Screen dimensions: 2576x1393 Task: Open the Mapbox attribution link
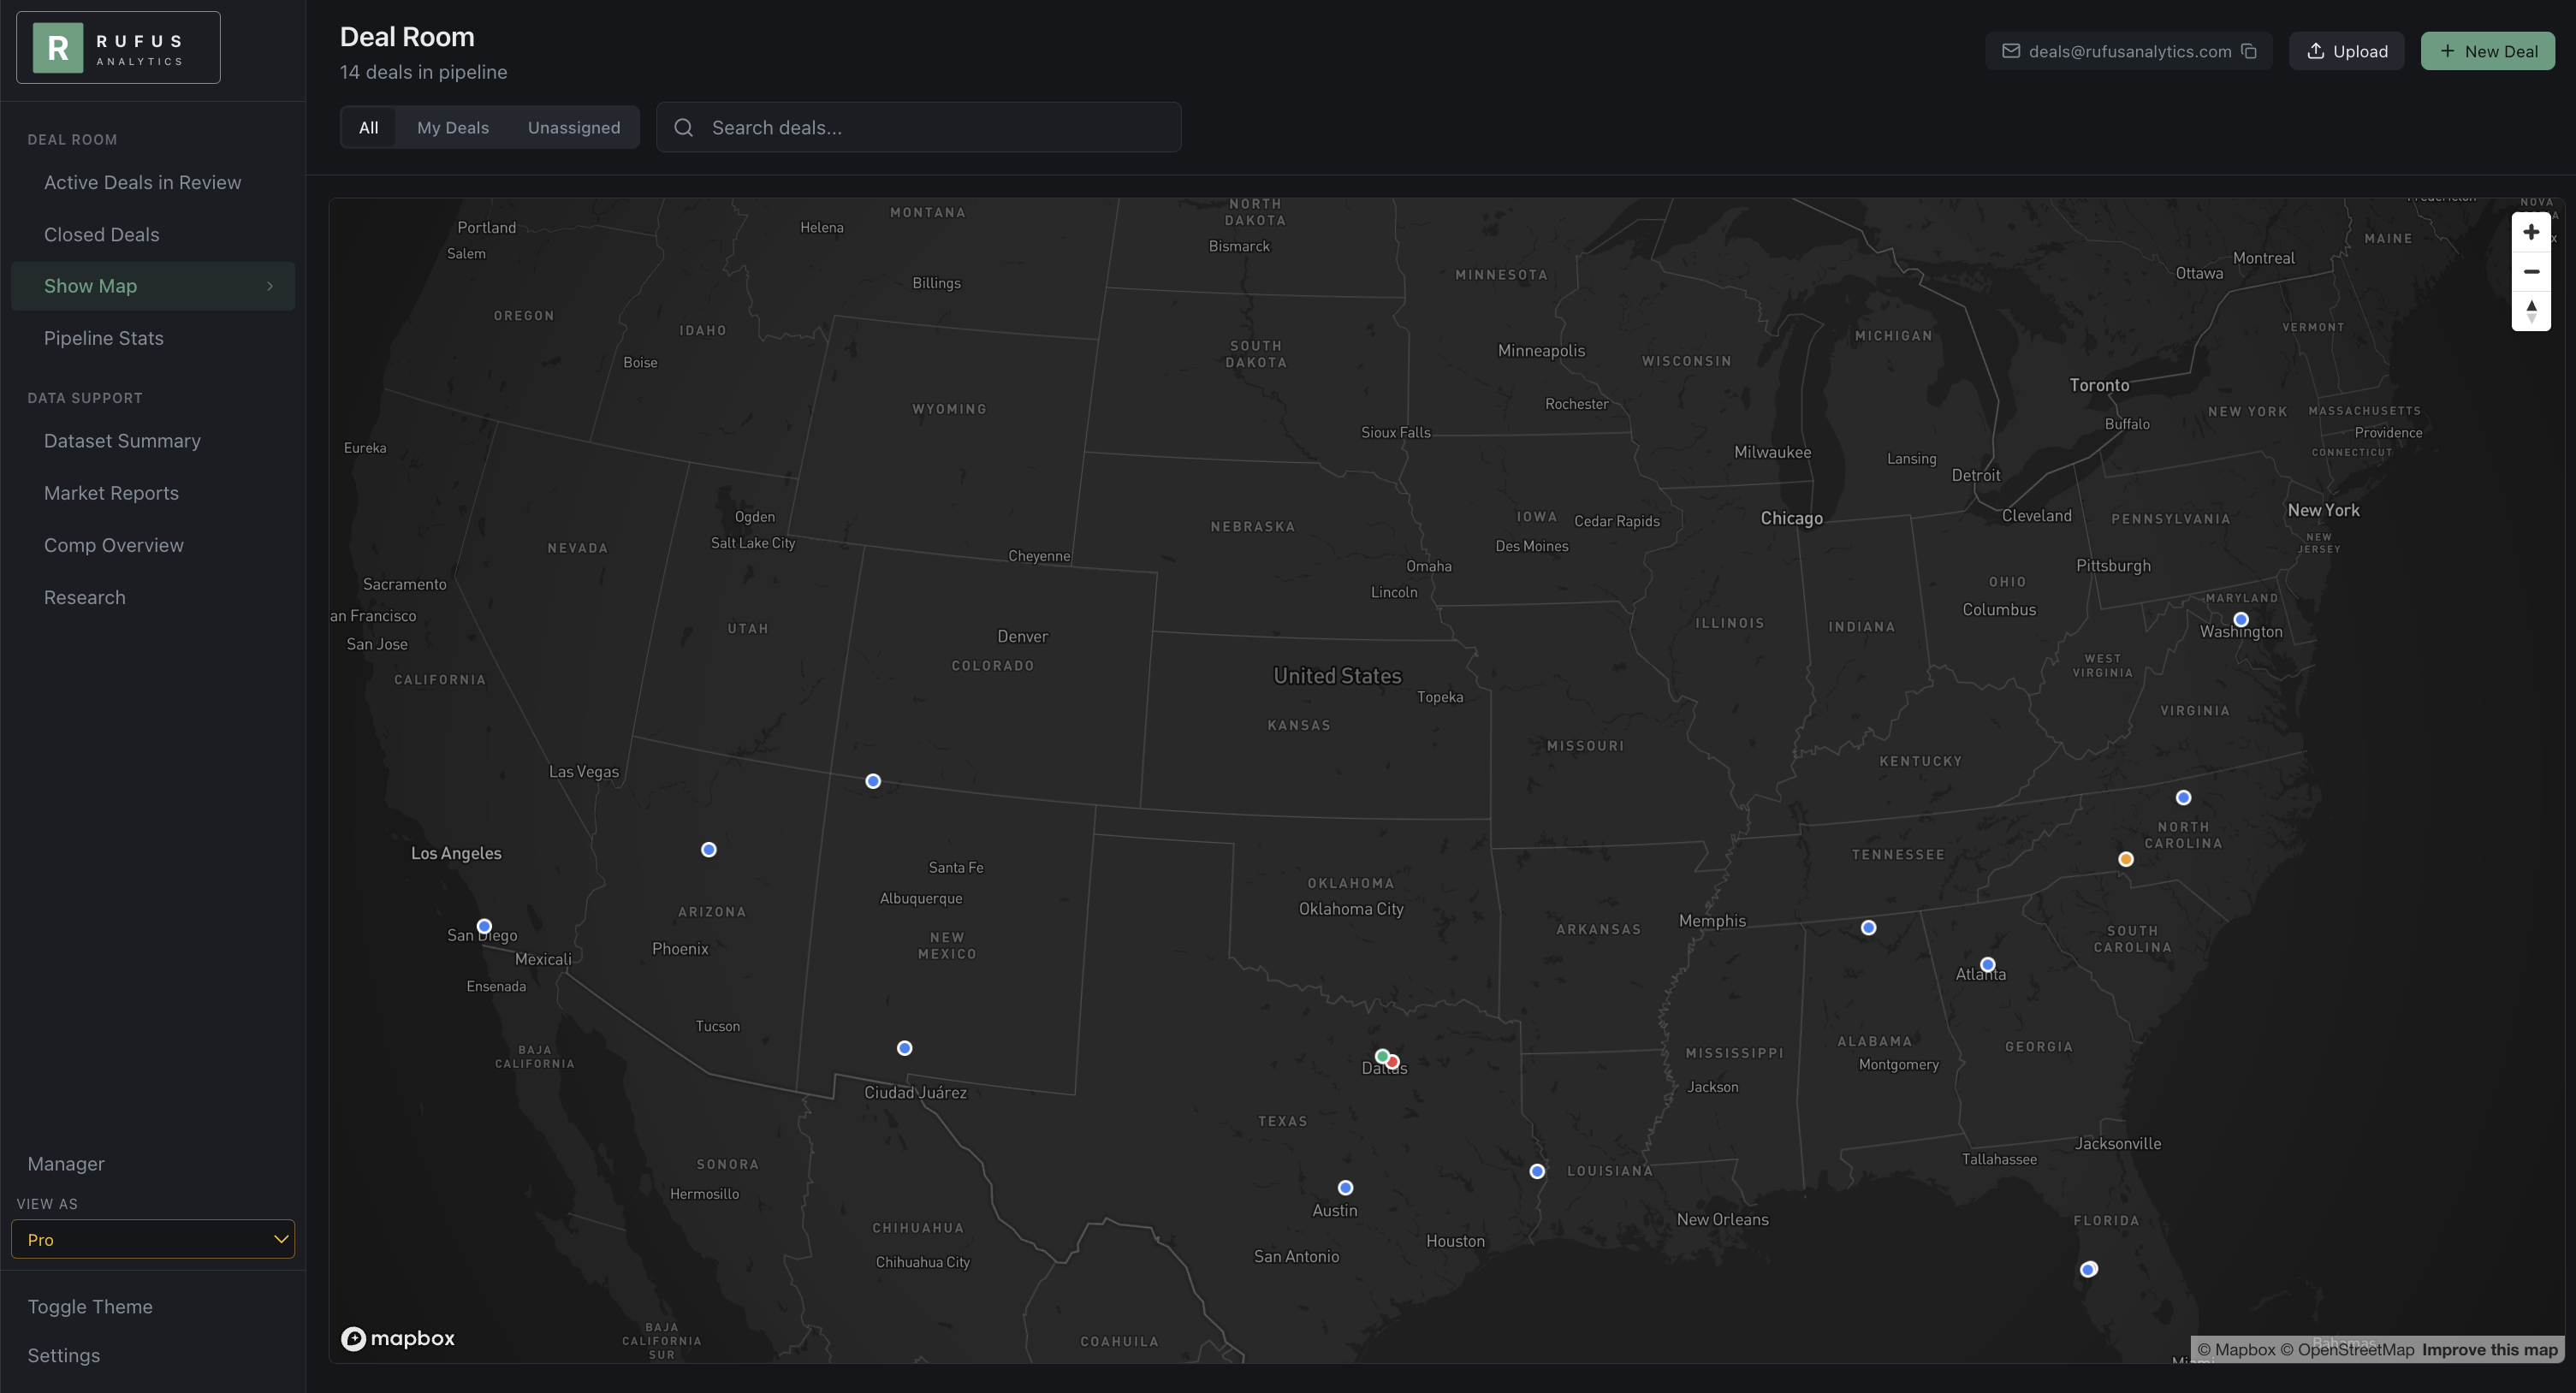pos(2236,1350)
